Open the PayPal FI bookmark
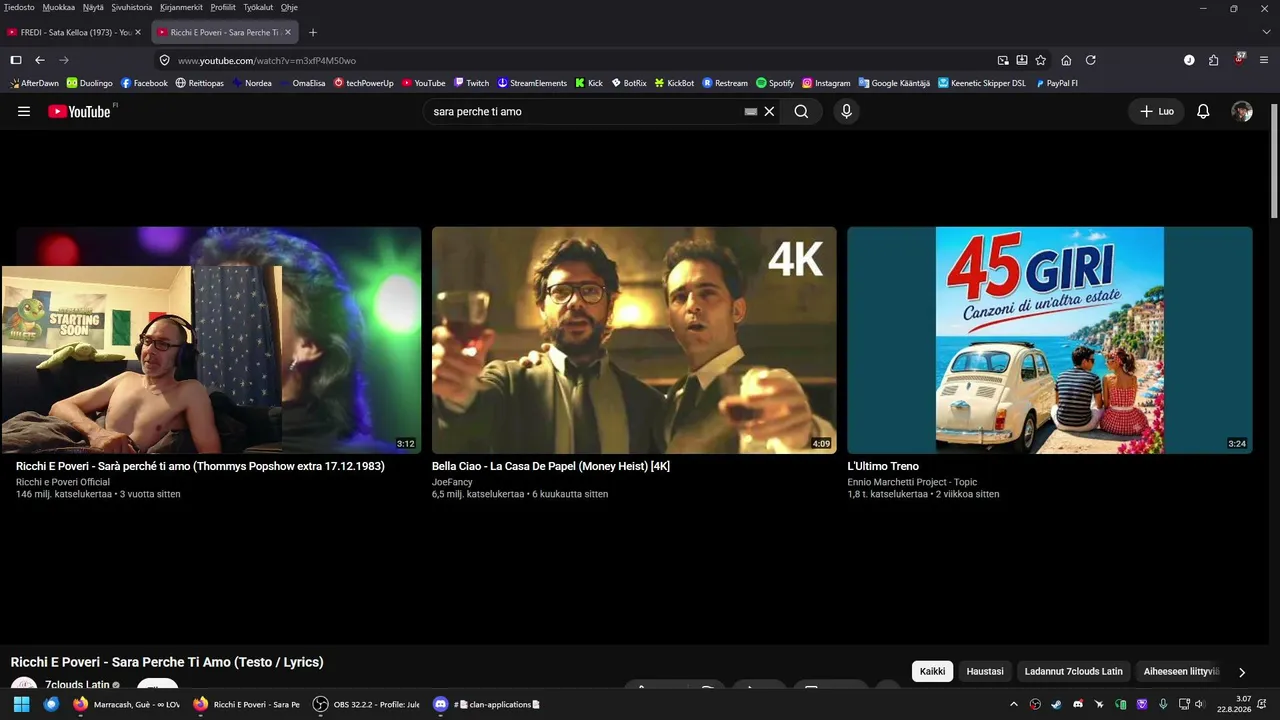The height and width of the screenshot is (720, 1280). pos(1056,83)
